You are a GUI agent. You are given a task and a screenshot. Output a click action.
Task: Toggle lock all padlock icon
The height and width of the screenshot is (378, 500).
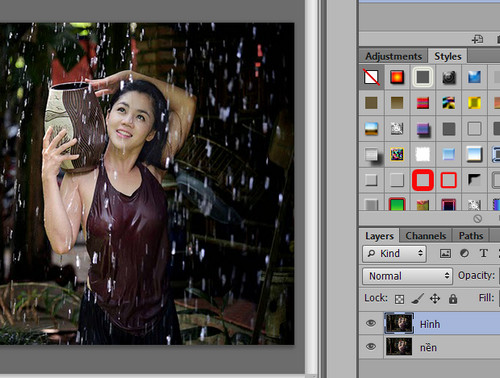(453, 299)
